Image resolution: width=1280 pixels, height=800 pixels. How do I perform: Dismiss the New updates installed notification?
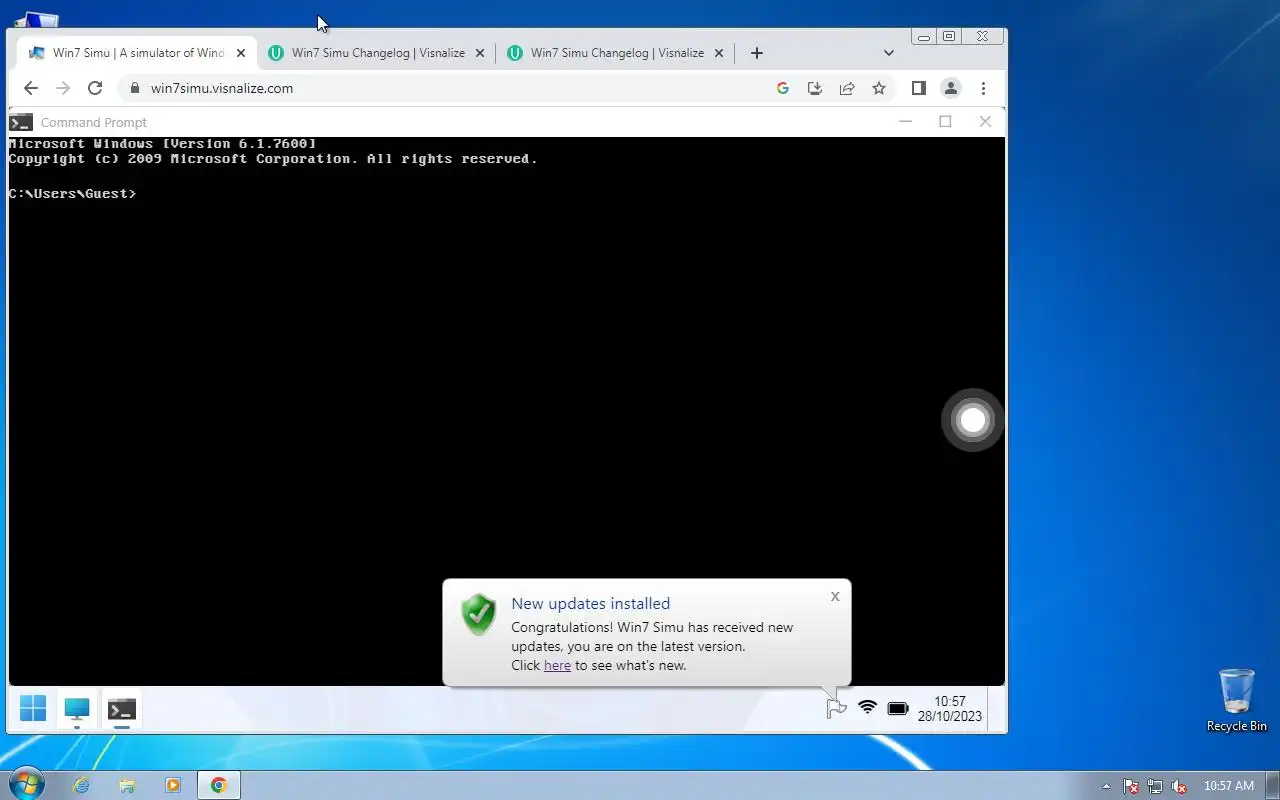tap(835, 597)
